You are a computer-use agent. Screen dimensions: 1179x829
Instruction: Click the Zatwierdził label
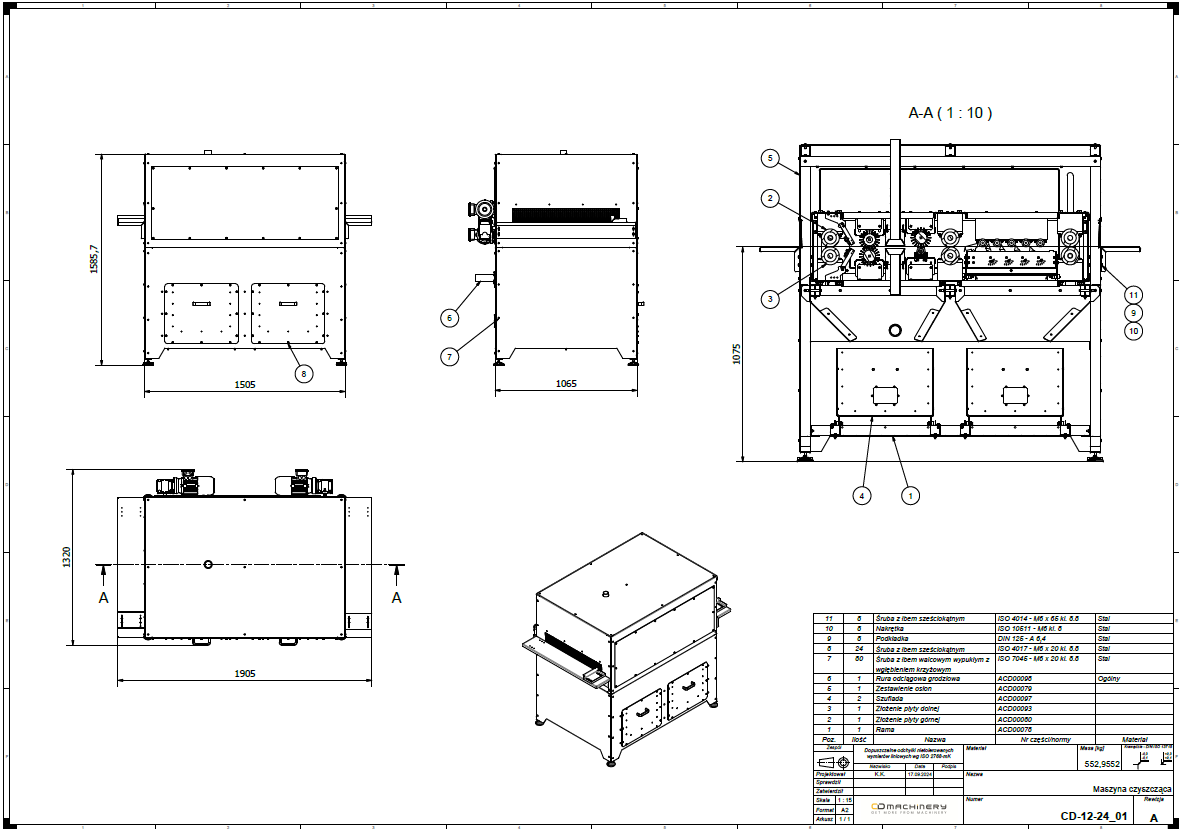(829, 791)
